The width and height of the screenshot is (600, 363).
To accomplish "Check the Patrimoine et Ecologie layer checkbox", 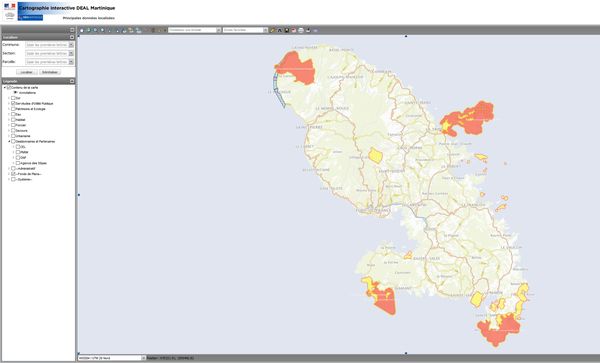I will 13,109.
